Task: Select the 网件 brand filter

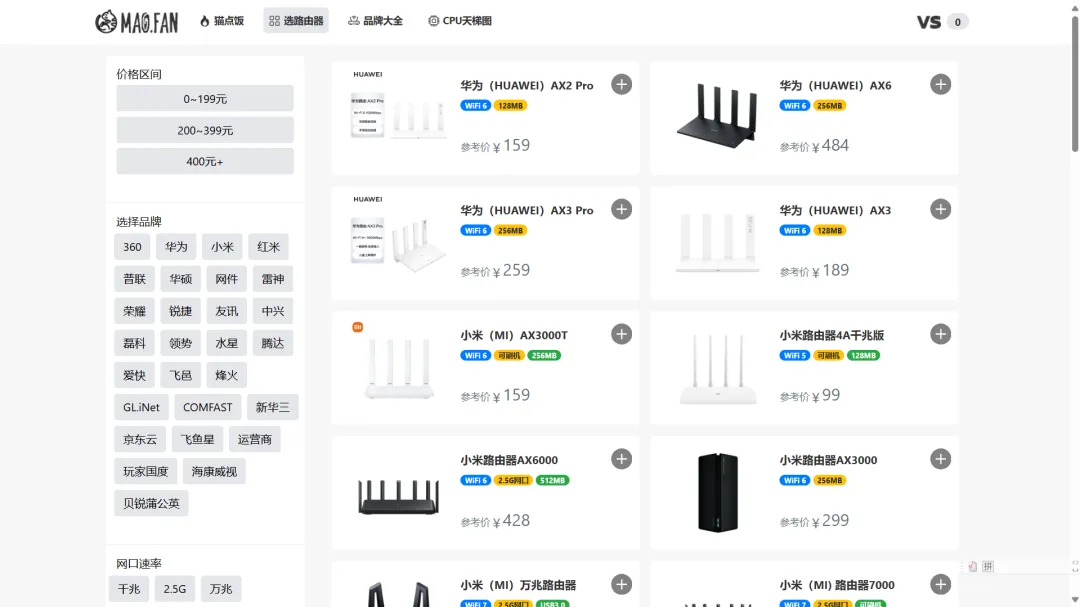Action: click(x=227, y=279)
